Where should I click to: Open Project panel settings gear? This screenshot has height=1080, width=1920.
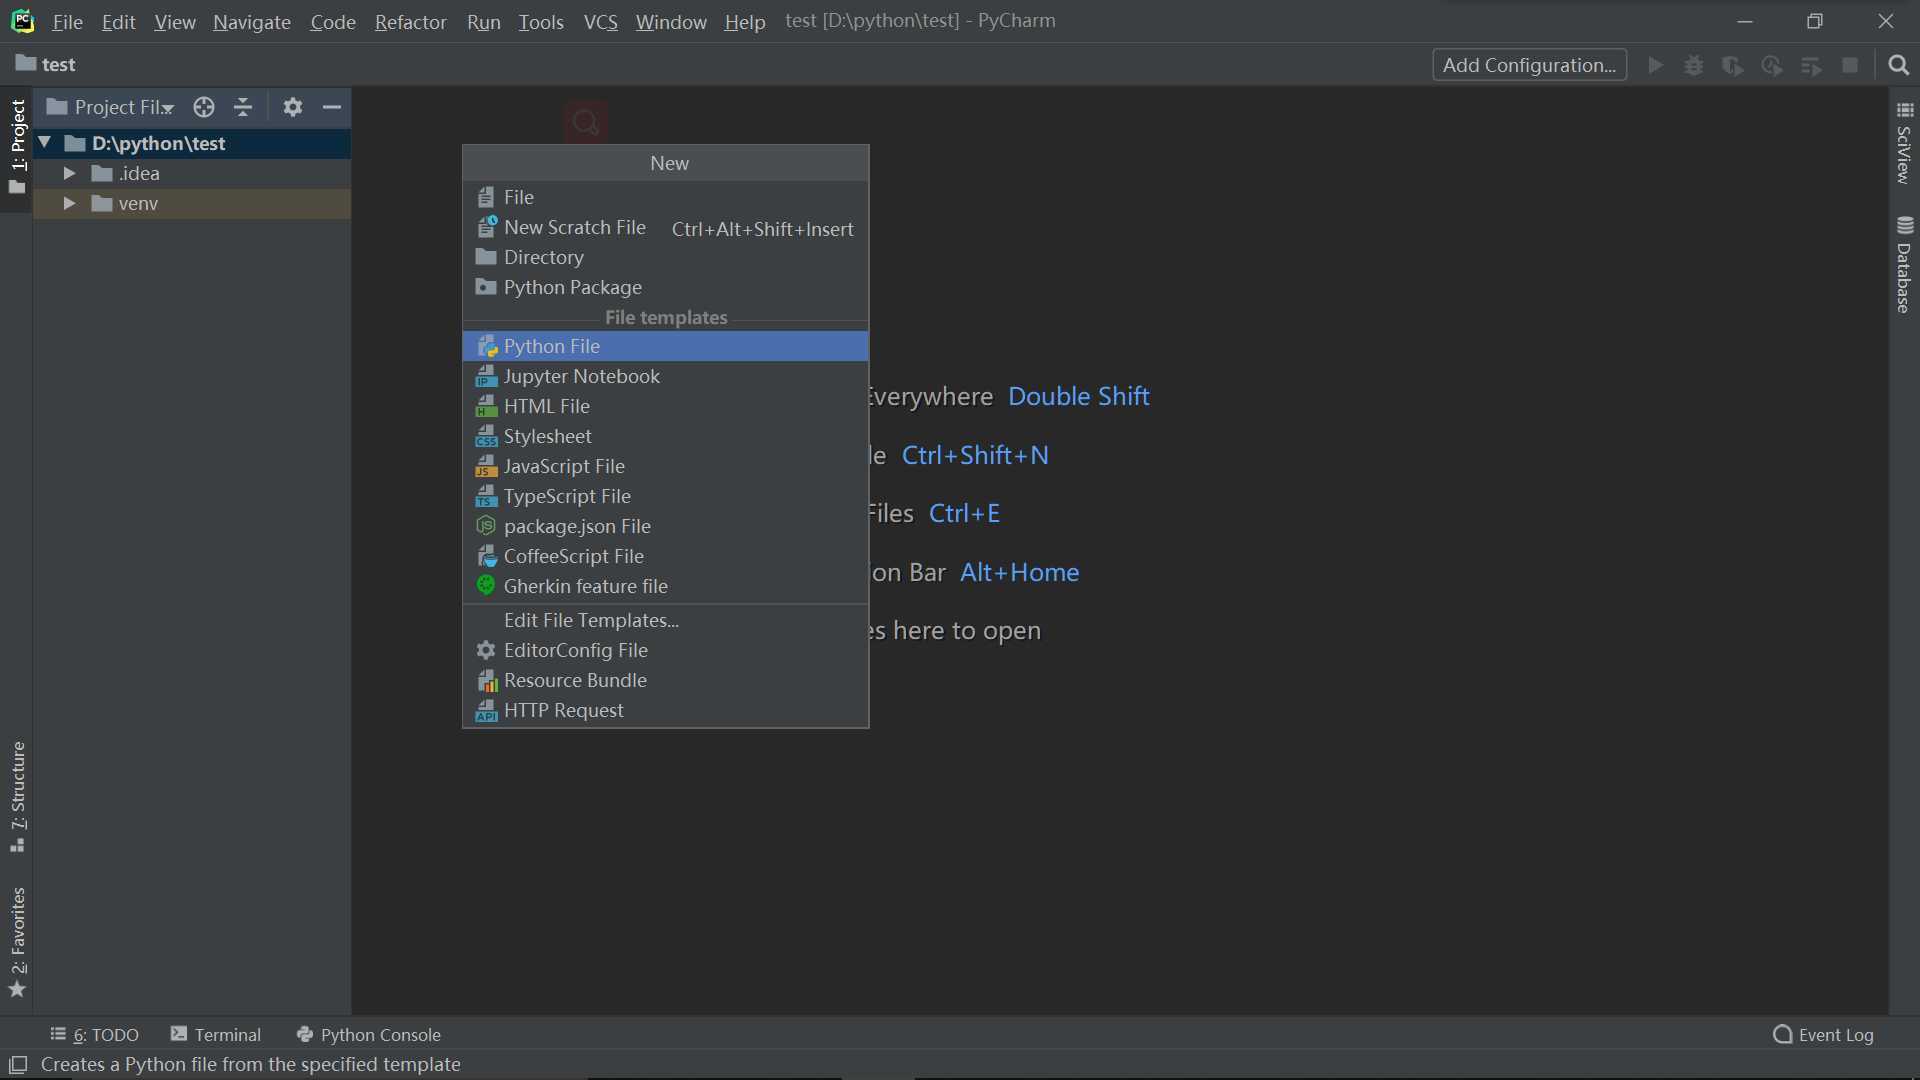[x=293, y=107]
